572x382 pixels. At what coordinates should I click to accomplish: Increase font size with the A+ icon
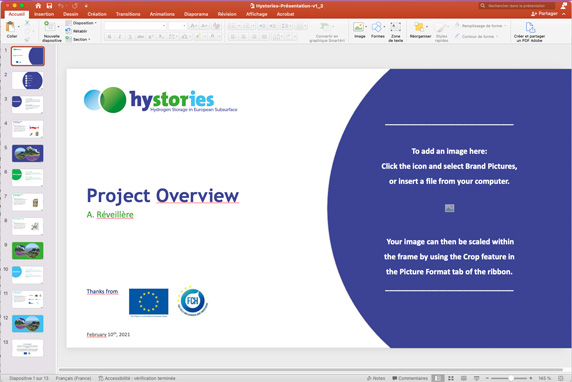tap(193, 26)
